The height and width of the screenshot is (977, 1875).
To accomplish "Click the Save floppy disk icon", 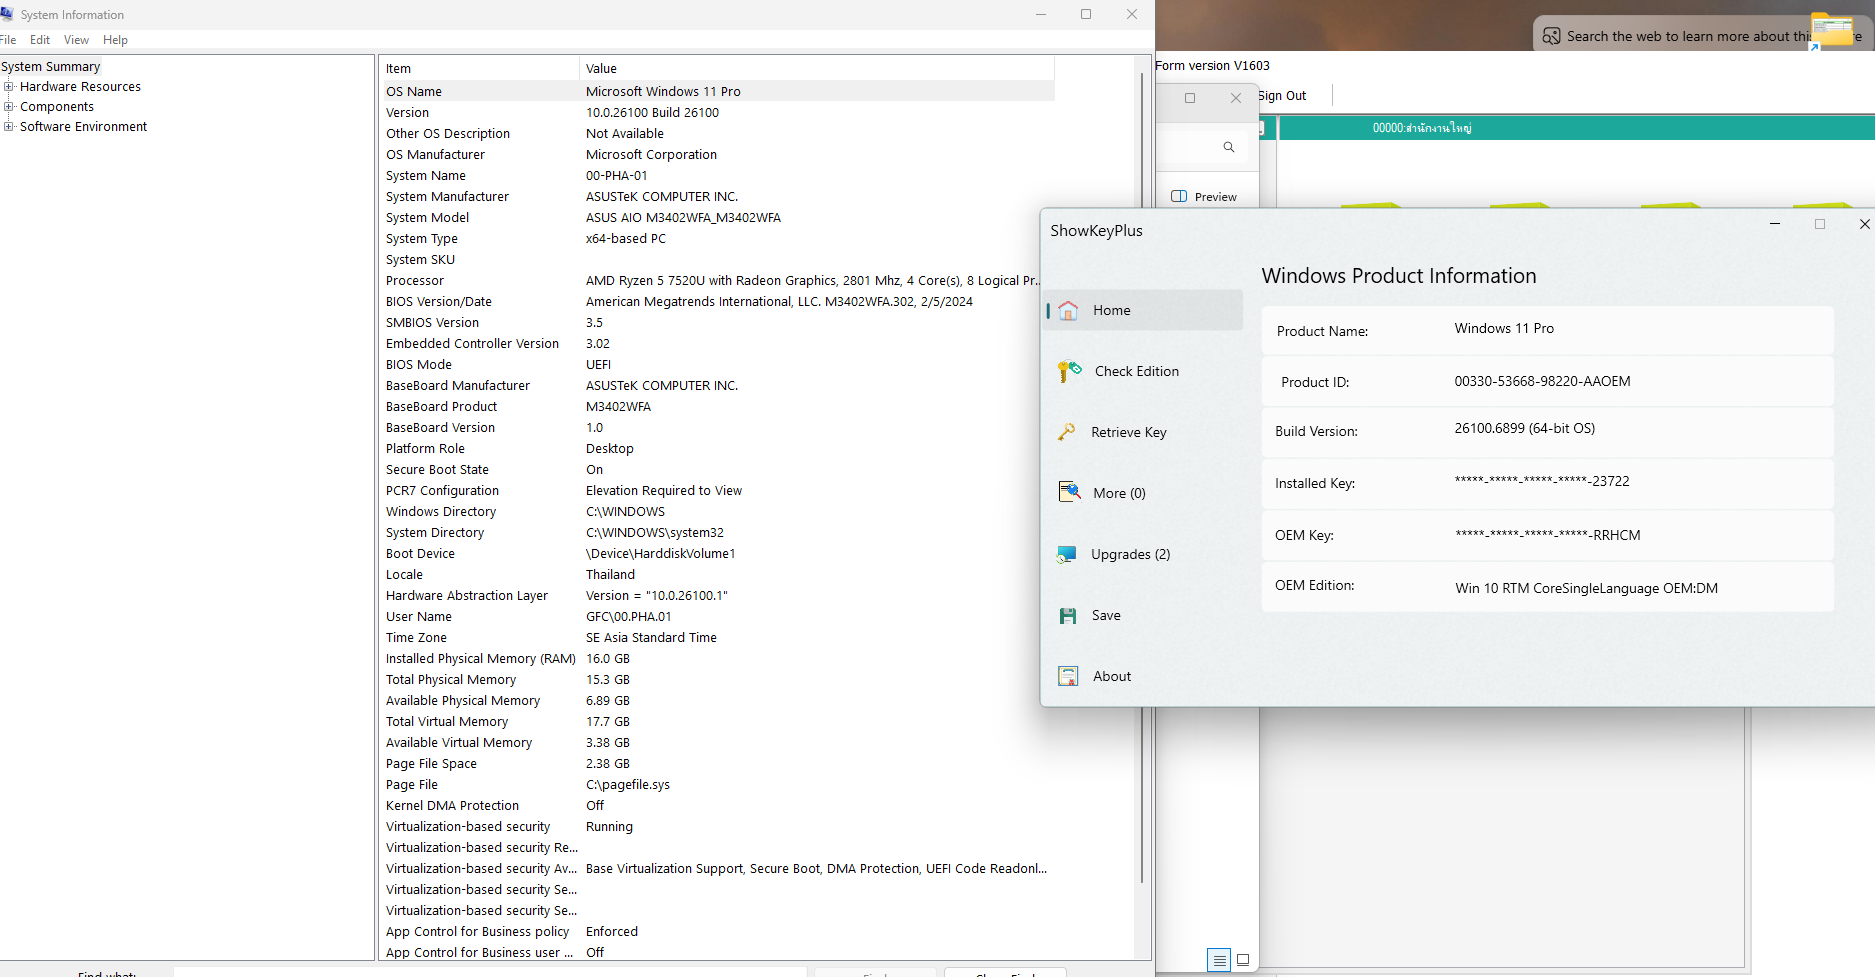I will pyautogui.click(x=1068, y=615).
